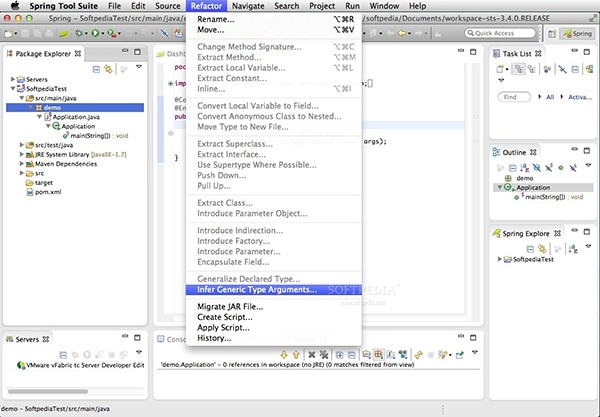Click Remove Selected Matches X icon
The height and width of the screenshot is (417, 600).
[311, 355]
